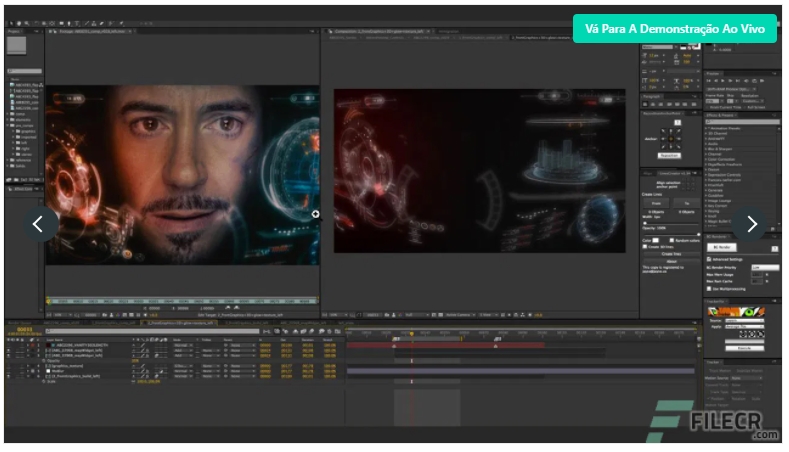Expand Color Correction effects category
789x452 pixels.
coord(706,159)
